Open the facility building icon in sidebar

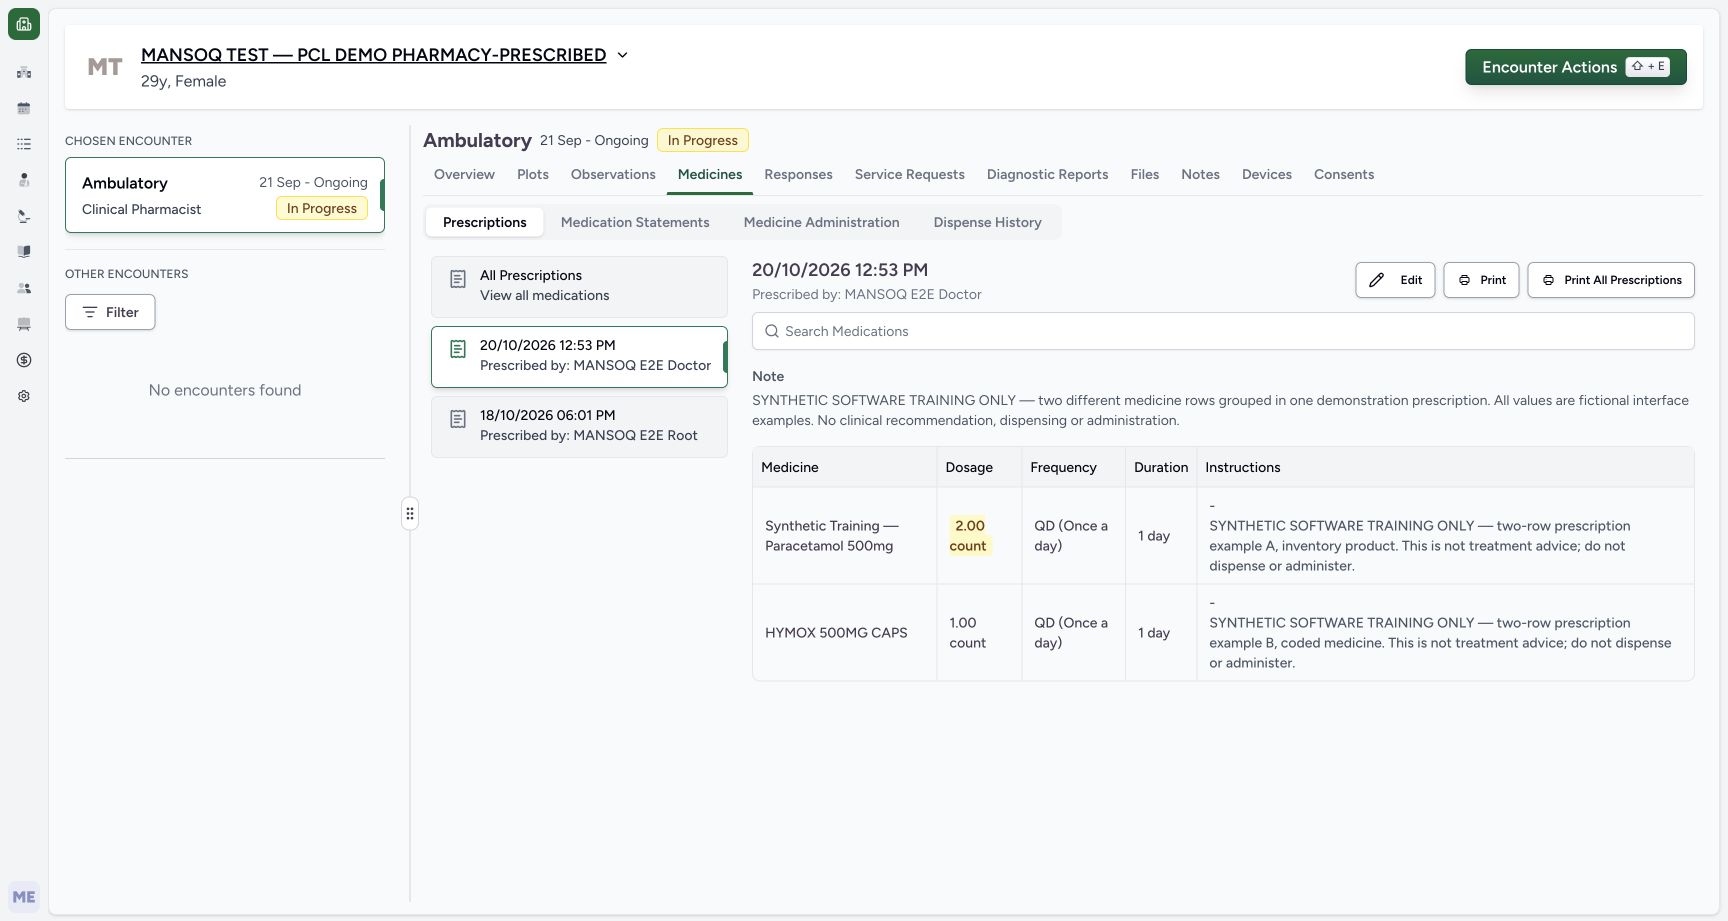[24, 72]
